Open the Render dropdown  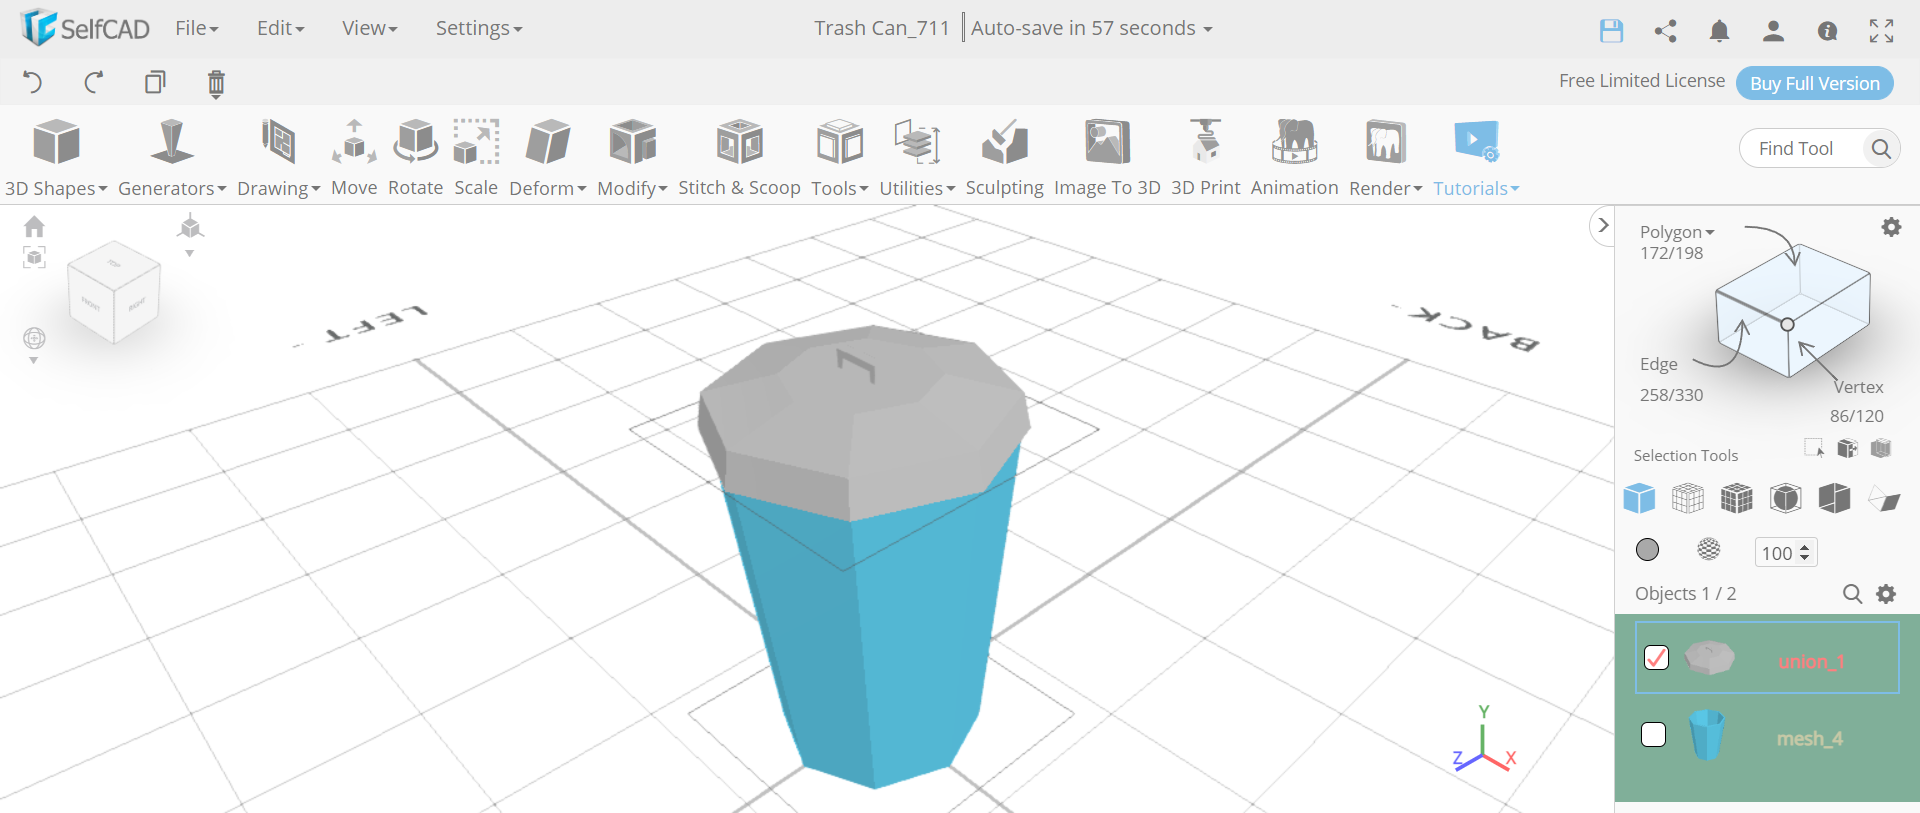(1385, 158)
